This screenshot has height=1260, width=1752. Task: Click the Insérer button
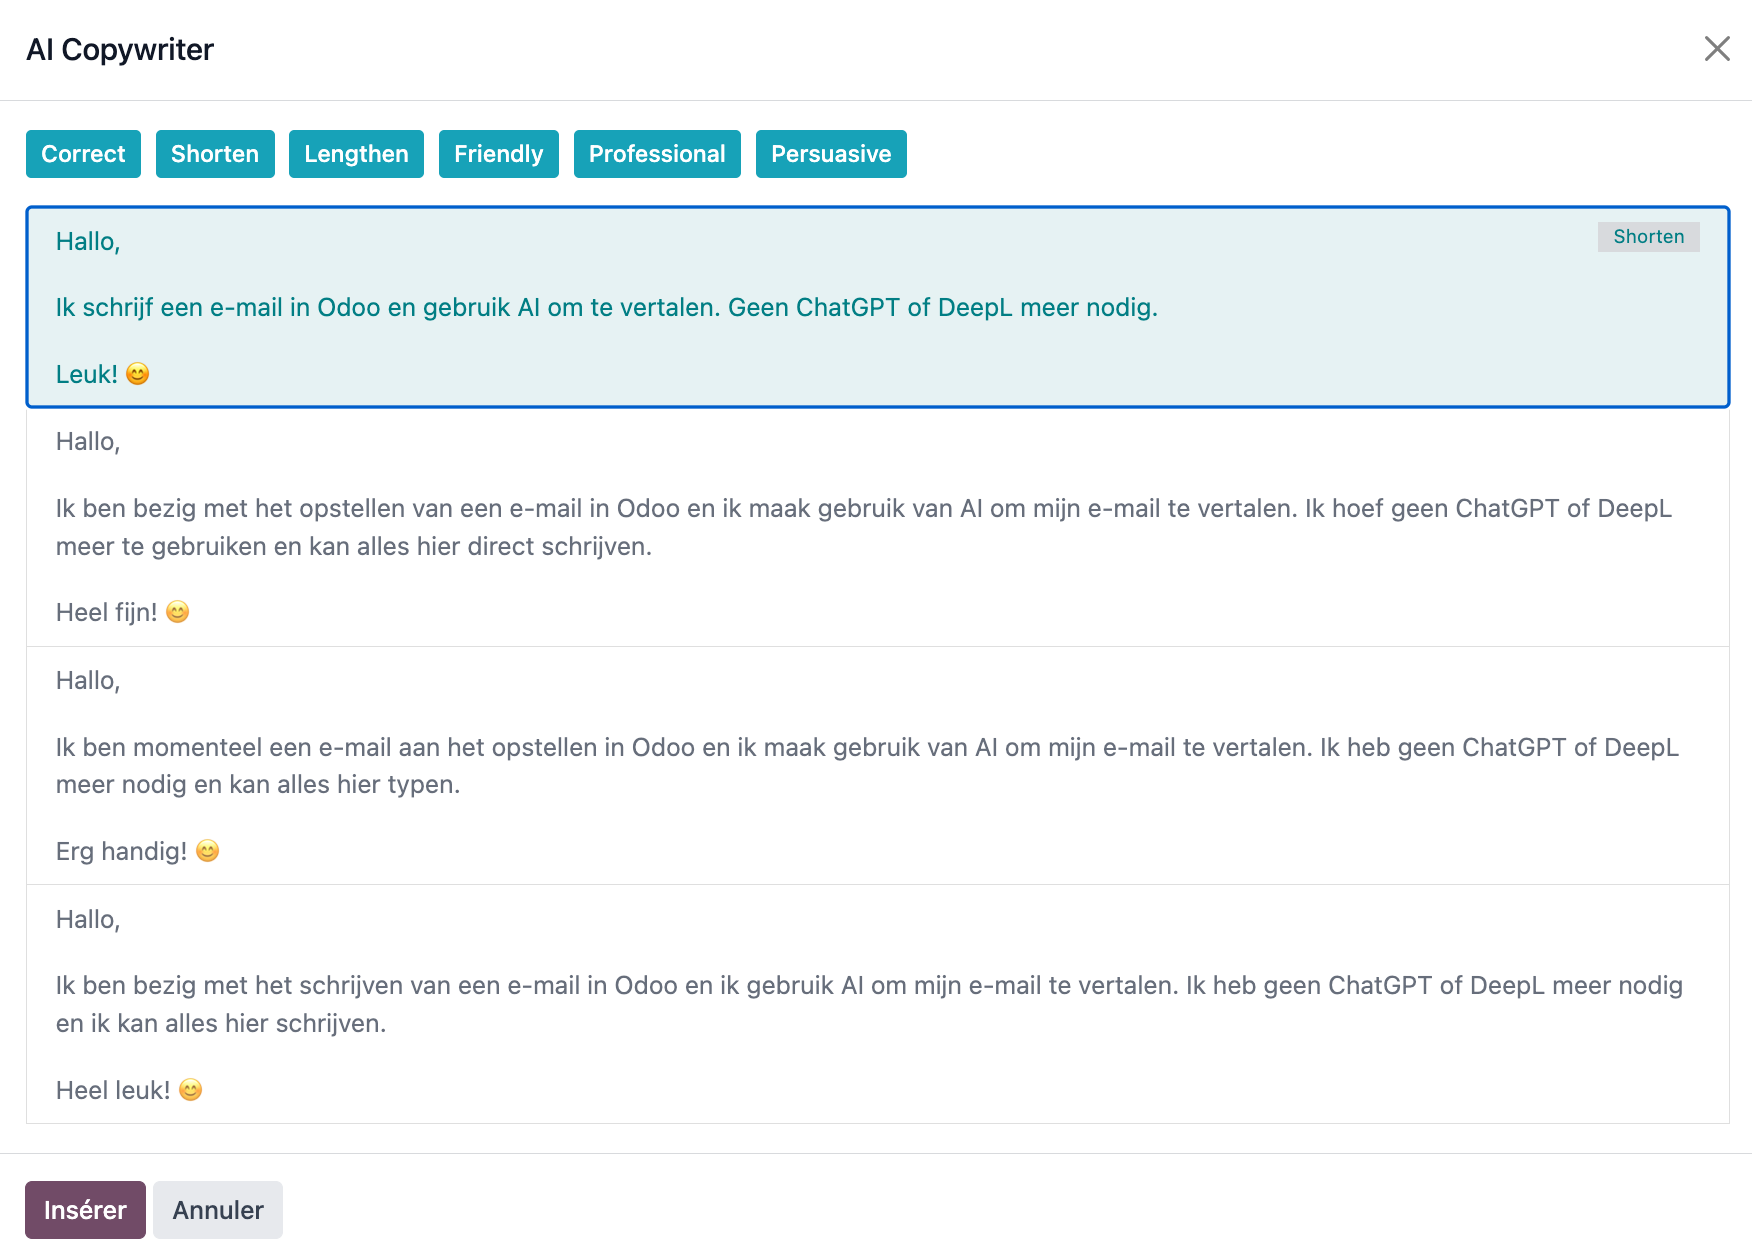(x=85, y=1210)
